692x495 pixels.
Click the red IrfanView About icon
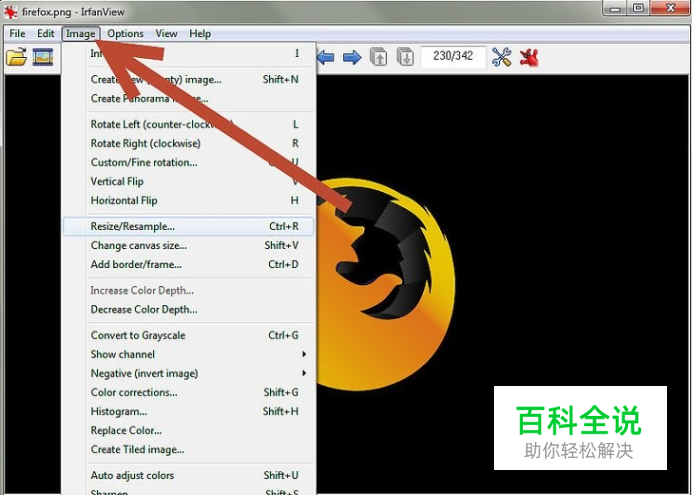529,57
